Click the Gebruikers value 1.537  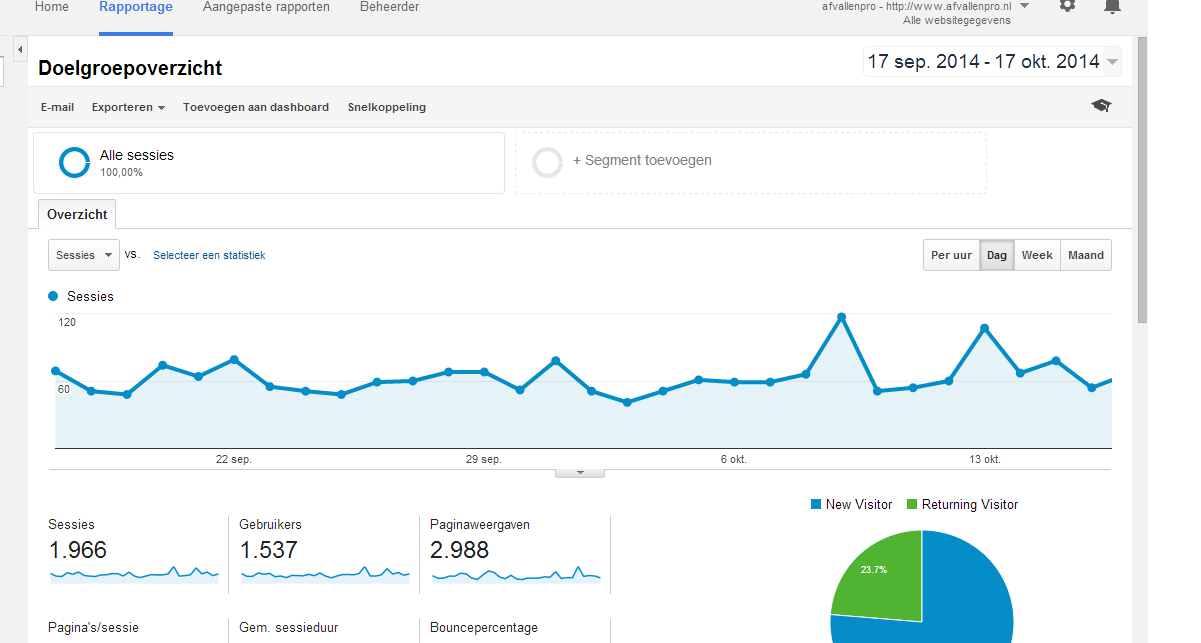pyautogui.click(x=268, y=550)
